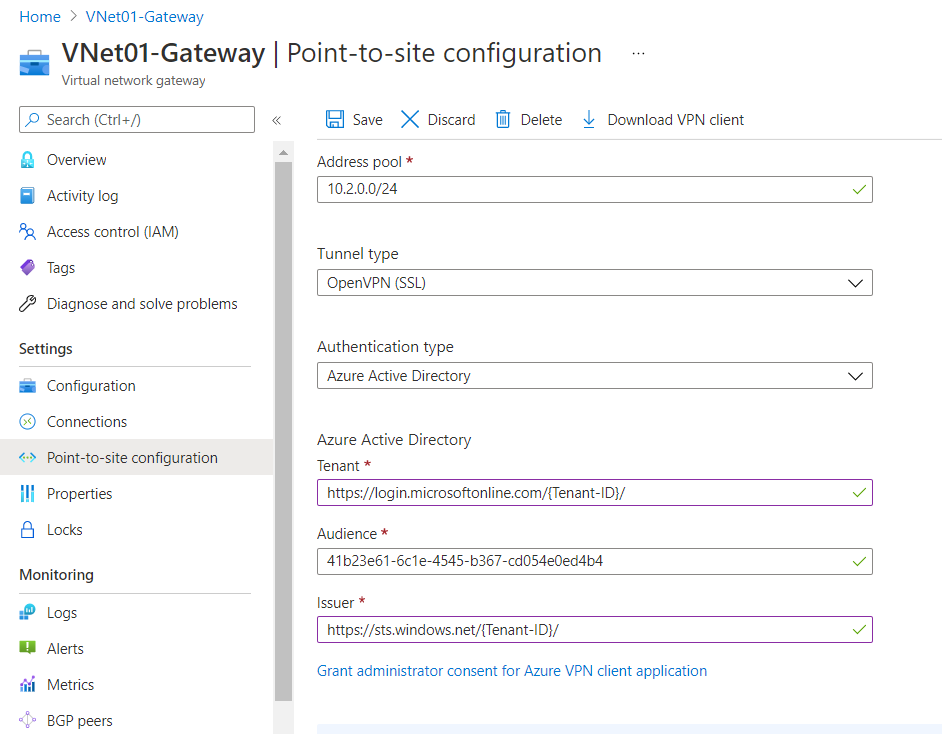
Task: Click the Connections circle icon
Action: (28, 422)
